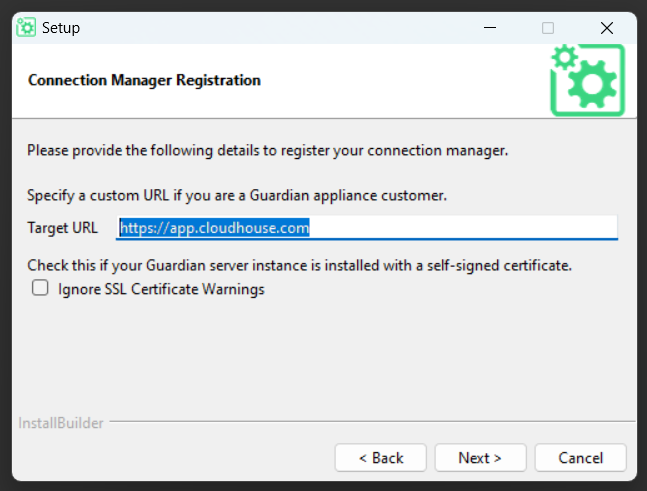This screenshot has width=647, height=491.
Task: Click the 'Setup' window title text
Action: pyautogui.click(x=61, y=28)
